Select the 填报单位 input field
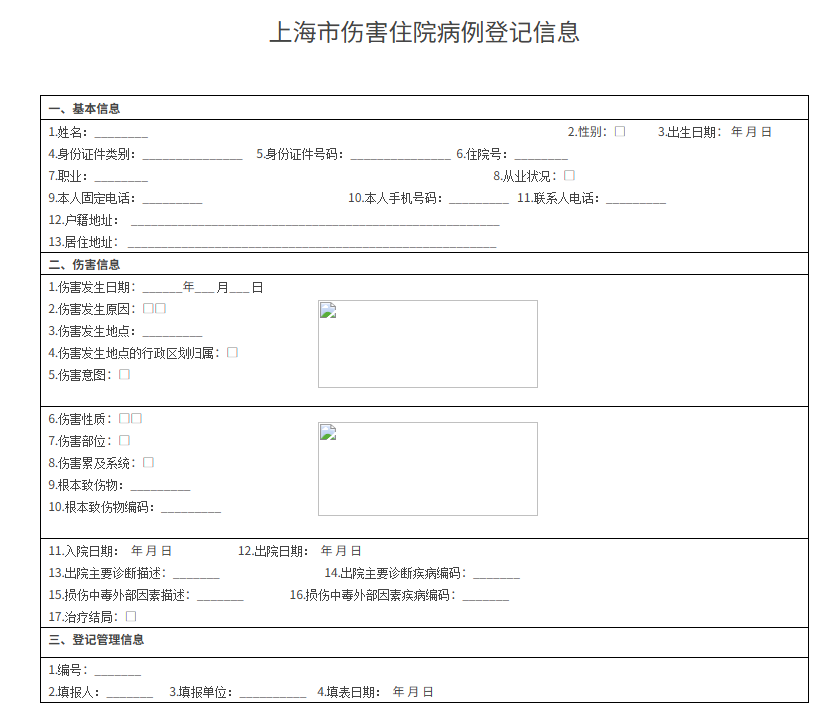The image size is (830, 725). 273,693
